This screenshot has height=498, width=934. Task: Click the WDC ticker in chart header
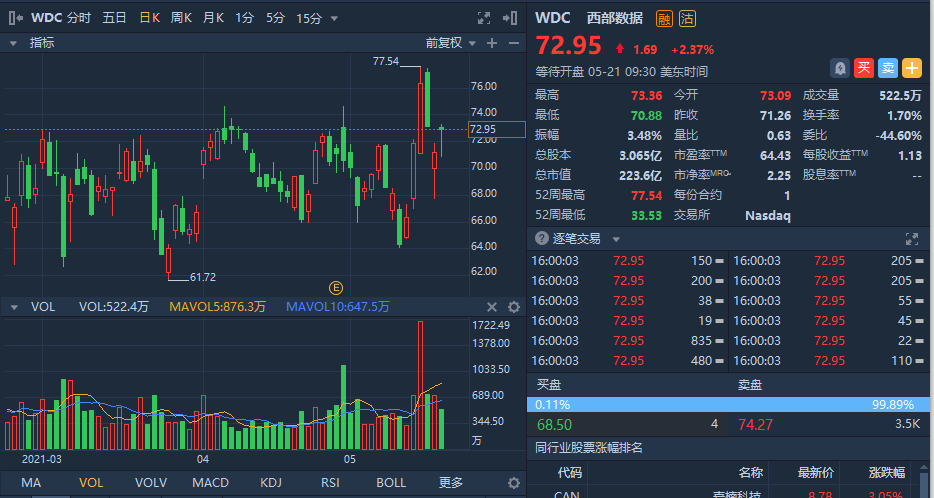(46, 18)
